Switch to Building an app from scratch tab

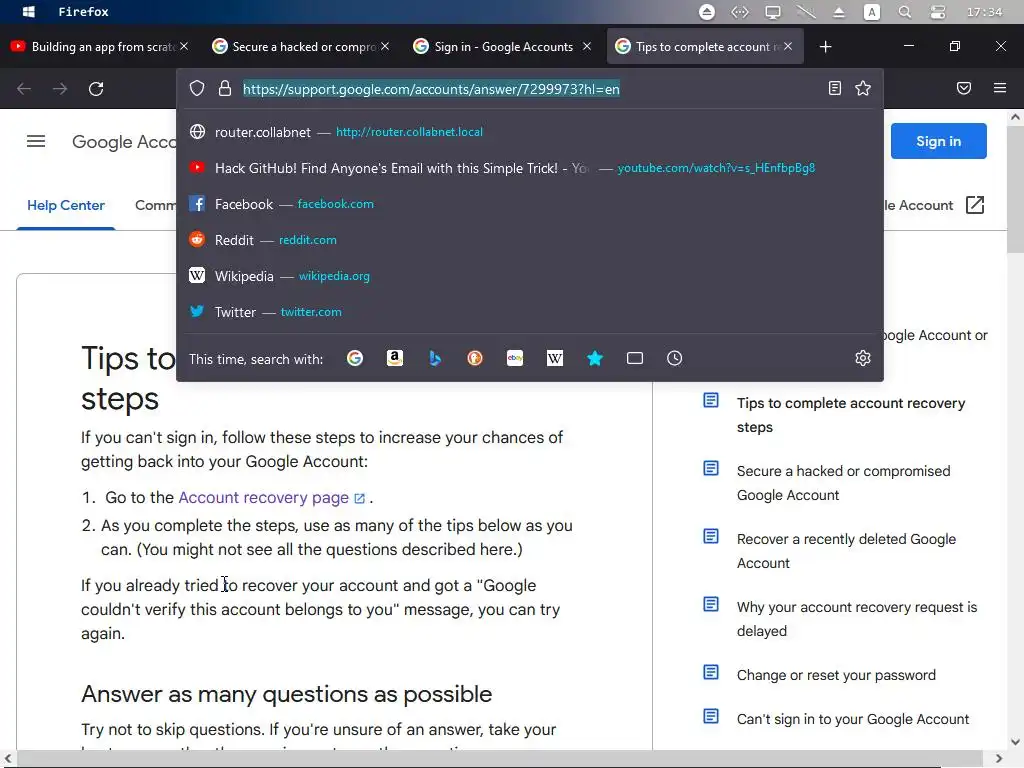(98, 46)
